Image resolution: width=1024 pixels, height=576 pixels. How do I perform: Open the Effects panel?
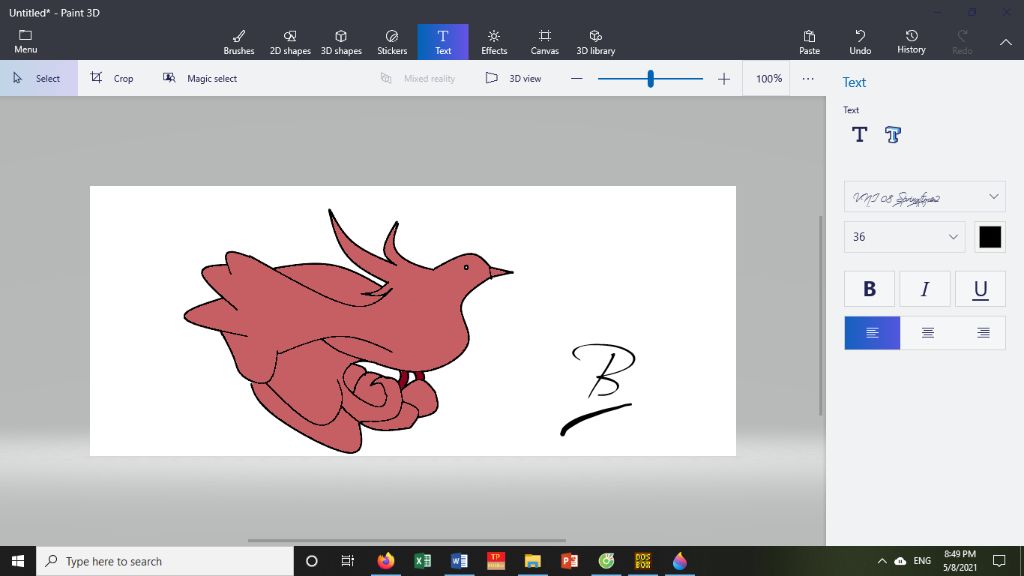[x=494, y=42]
